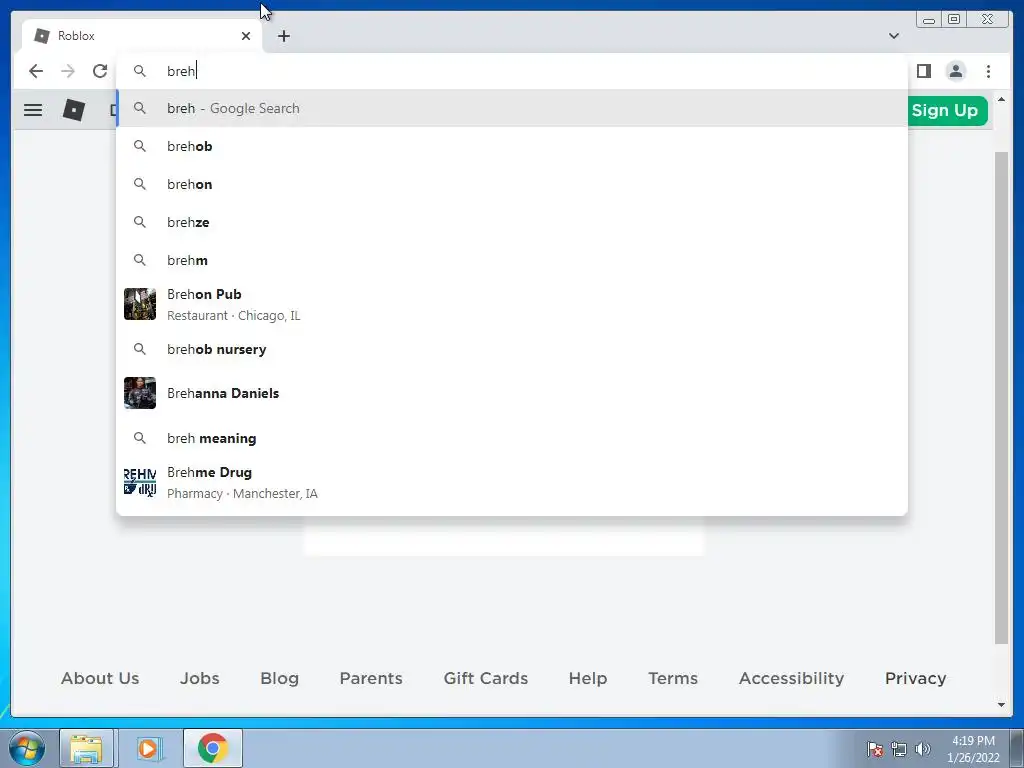Screen dimensions: 1024x768
Task: Open Windows Explorer from the taskbar
Action: click(x=86, y=748)
